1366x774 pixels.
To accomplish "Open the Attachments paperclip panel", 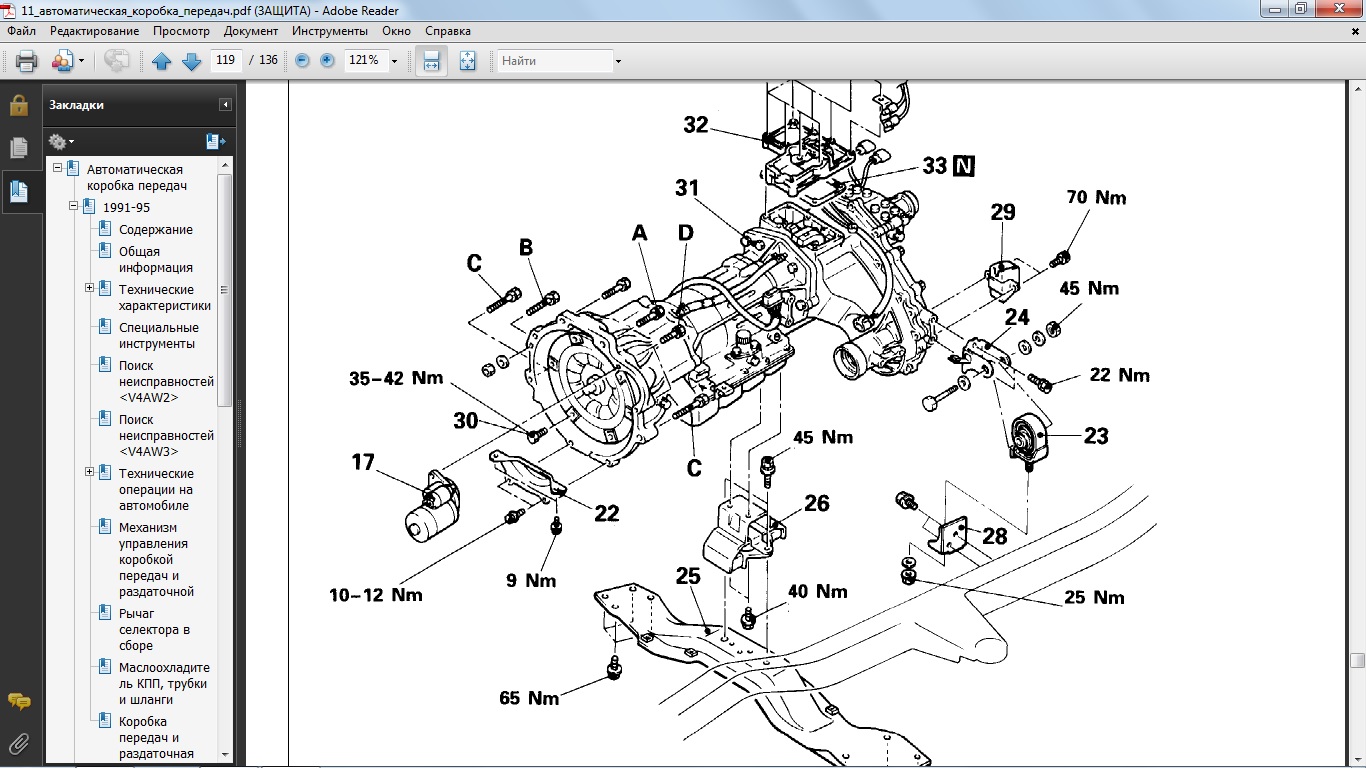I will pyautogui.click(x=19, y=743).
